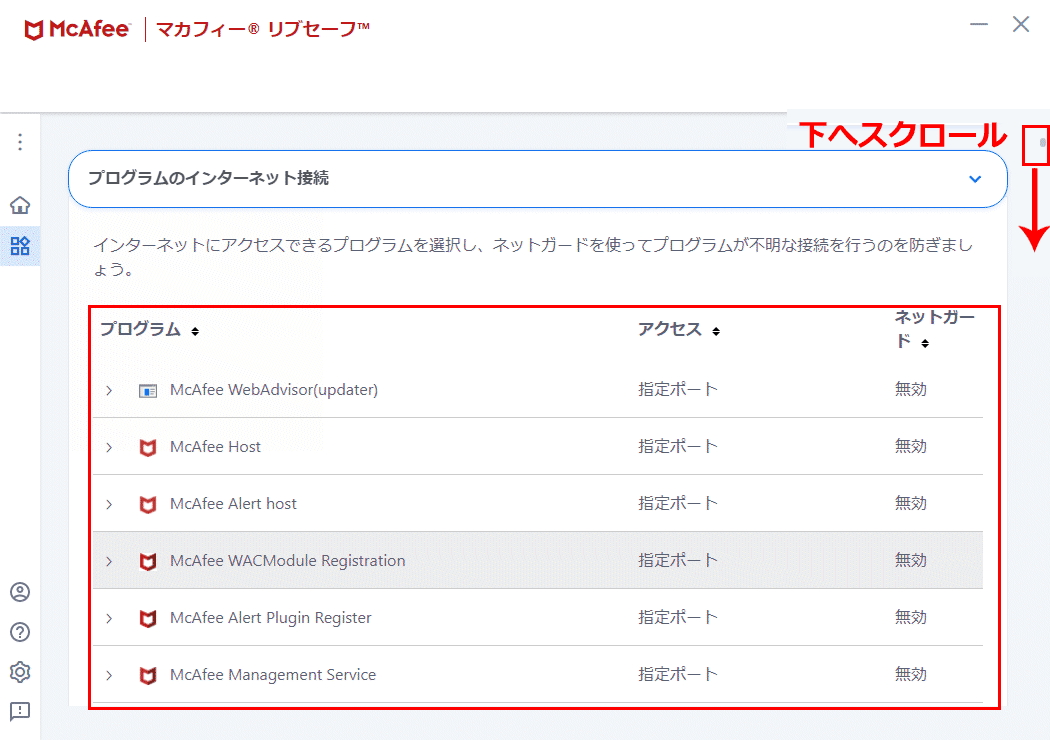Open the three-dot sidebar menu
Image resolution: width=1050 pixels, height=740 pixels.
point(20,142)
